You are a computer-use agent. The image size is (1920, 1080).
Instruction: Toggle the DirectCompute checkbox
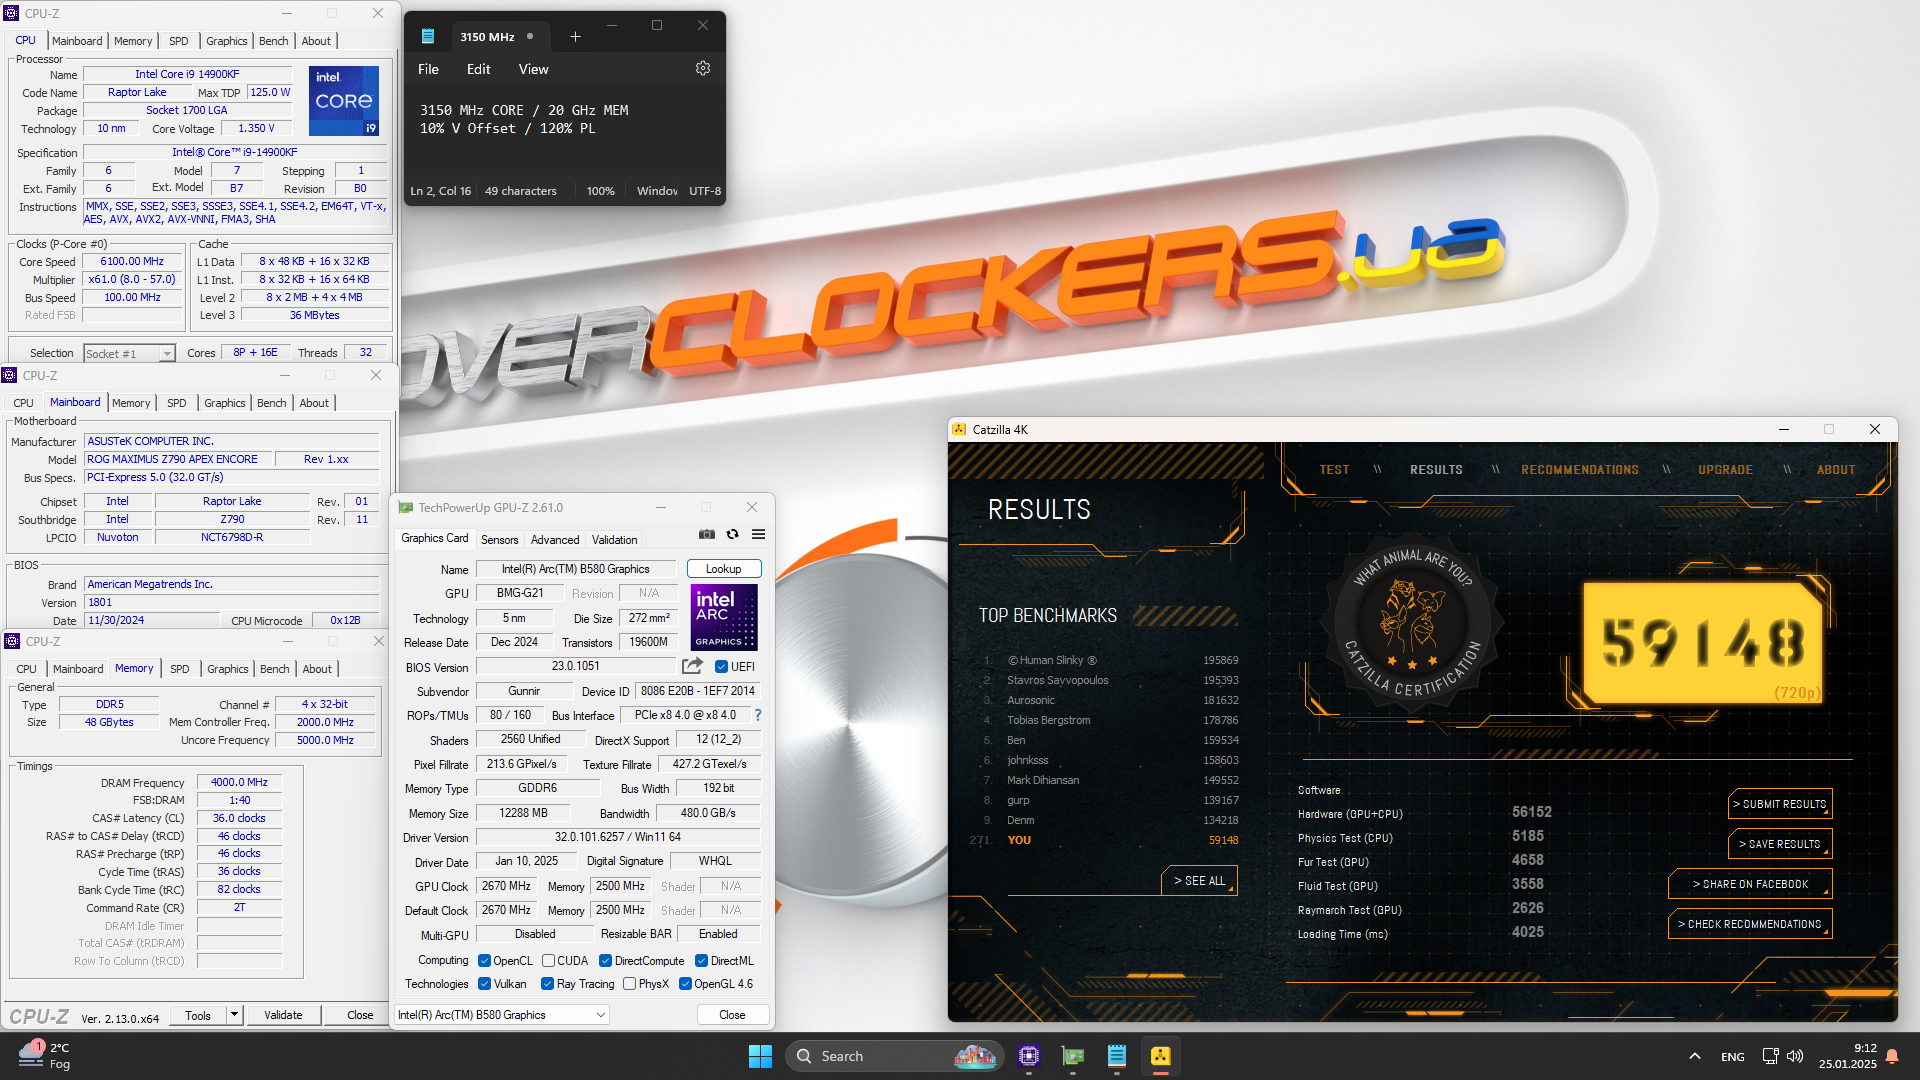click(x=605, y=961)
